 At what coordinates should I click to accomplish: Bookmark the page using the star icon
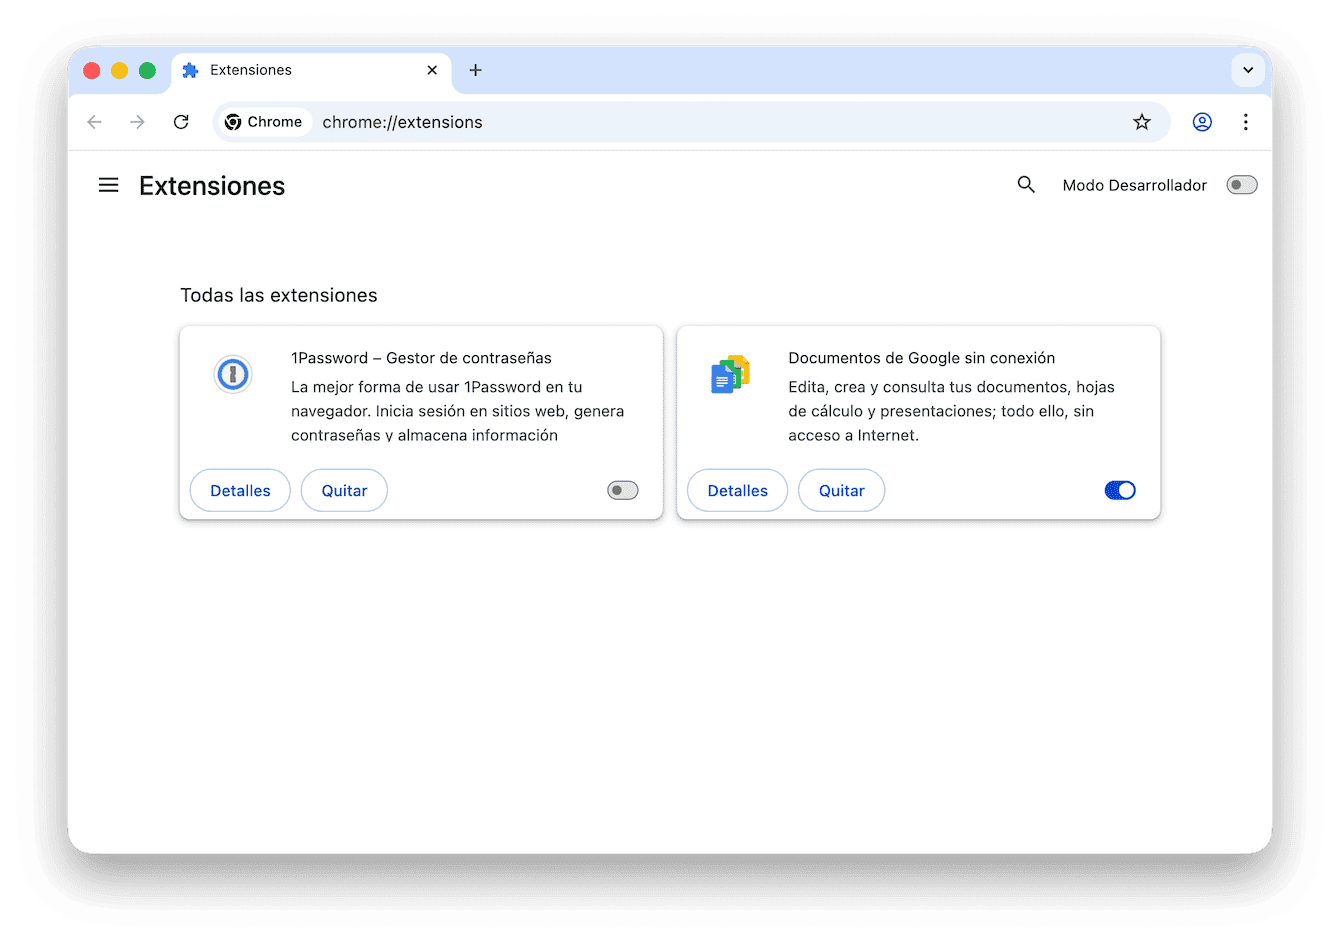(x=1142, y=121)
